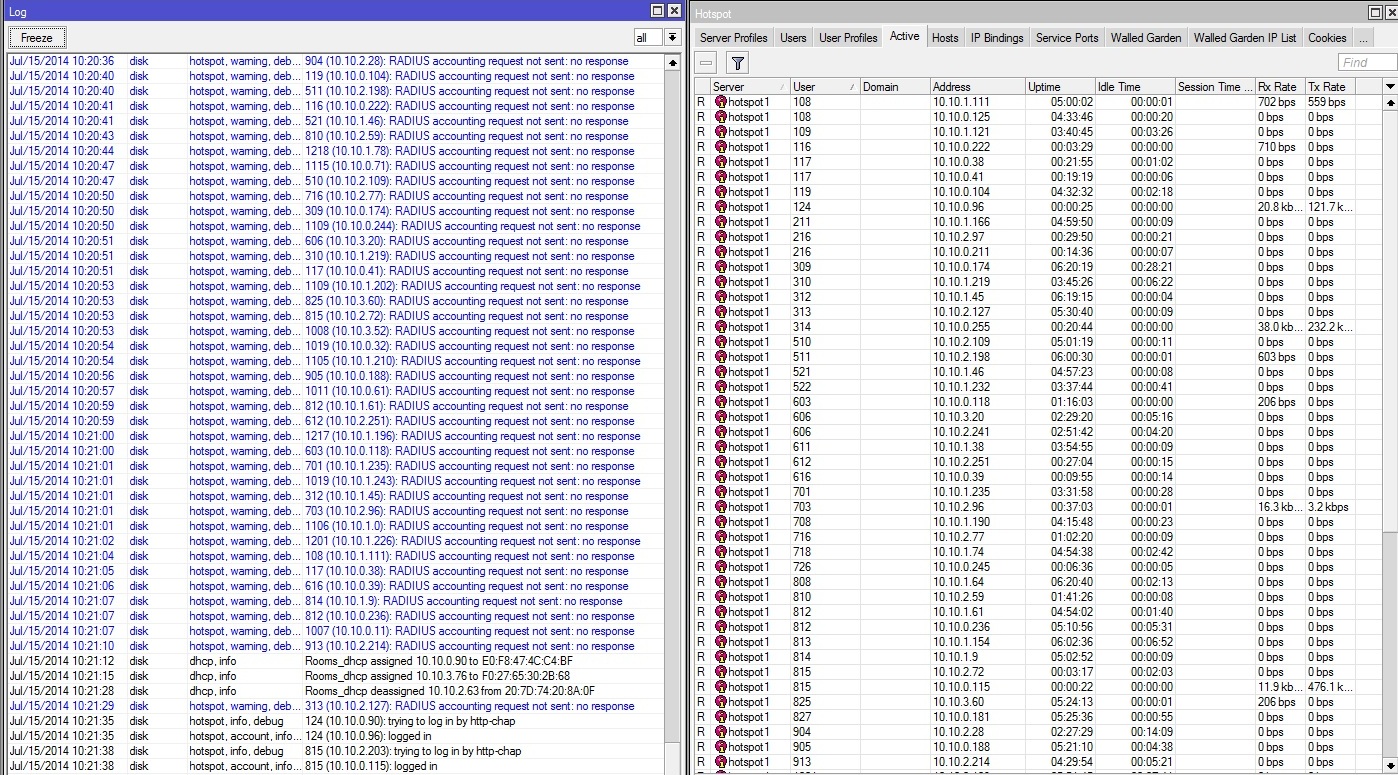1398x775 pixels.
Task: Open the column chooser arrow in Hotspot table header
Action: pos(1390,87)
